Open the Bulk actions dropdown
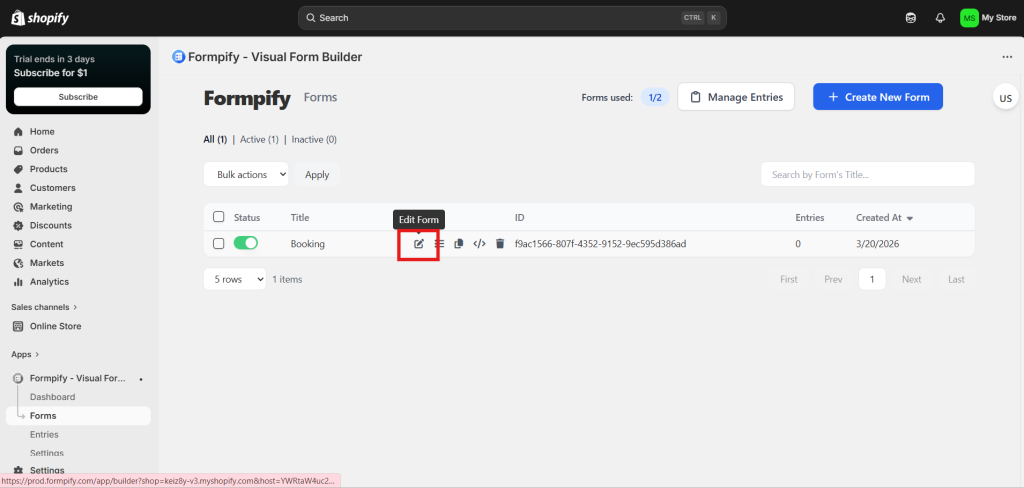Screen dimensions: 1024x488 pyautogui.click(x=246, y=174)
